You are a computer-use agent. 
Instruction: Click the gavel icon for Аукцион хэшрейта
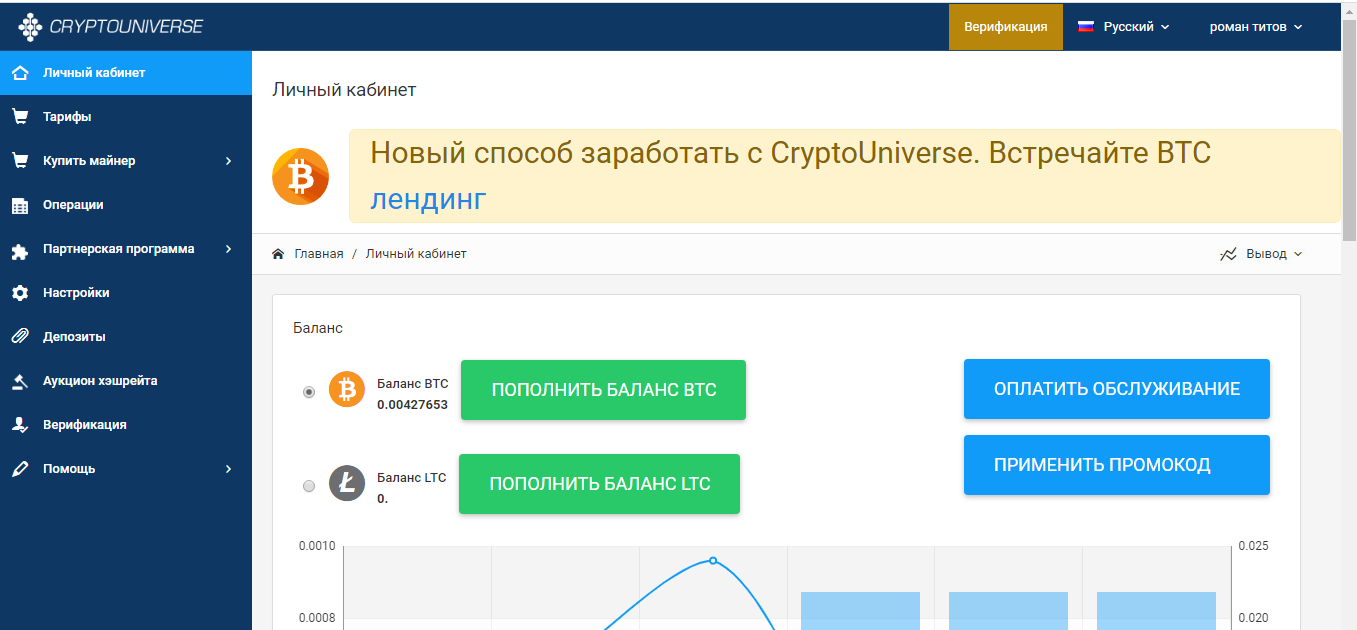[20, 381]
